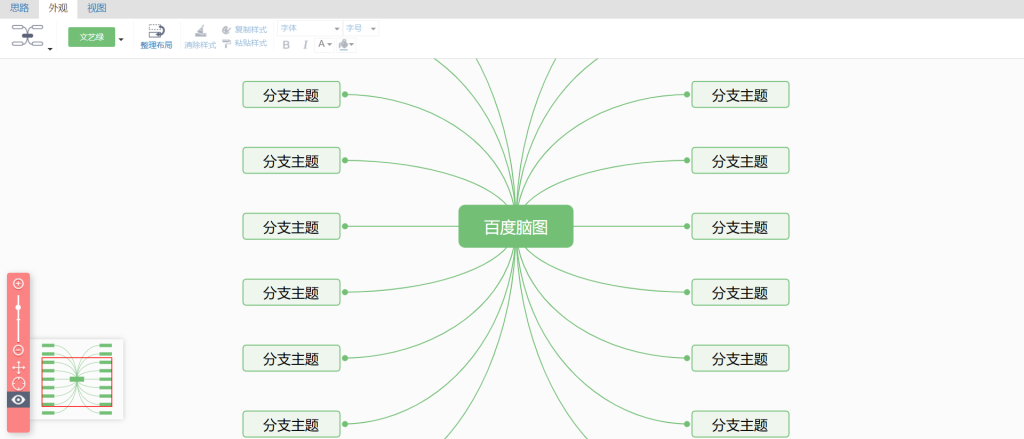This screenshot has width=1024, height=439.
Task: Apply the background fill bucket color
Action: point(343,45)
